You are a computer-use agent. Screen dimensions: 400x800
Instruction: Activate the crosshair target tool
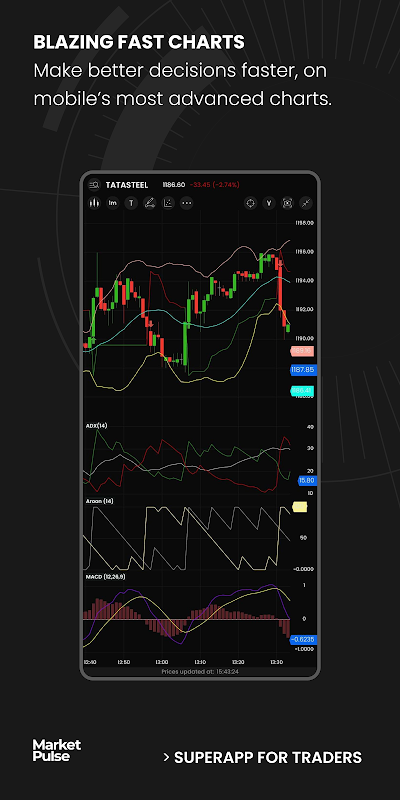click(x=250, y=203)
